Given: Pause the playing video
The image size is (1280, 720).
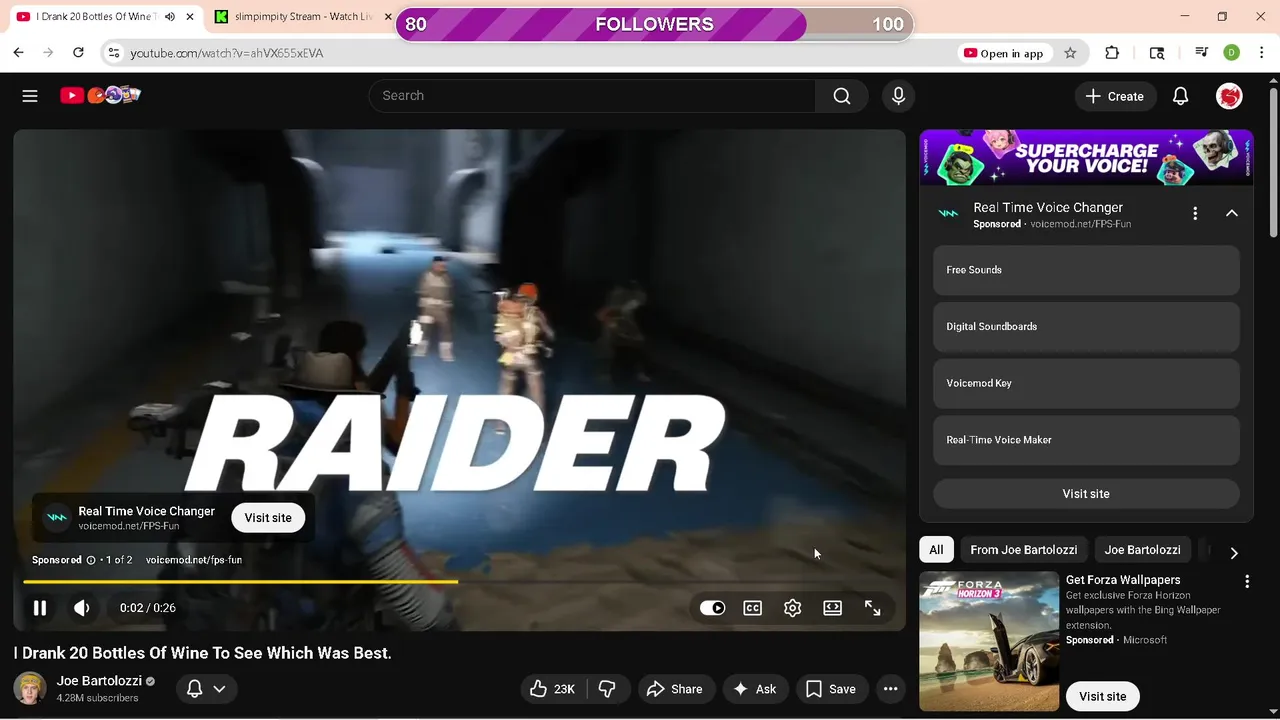Looking at the screenshot, I should click(40, 608).
